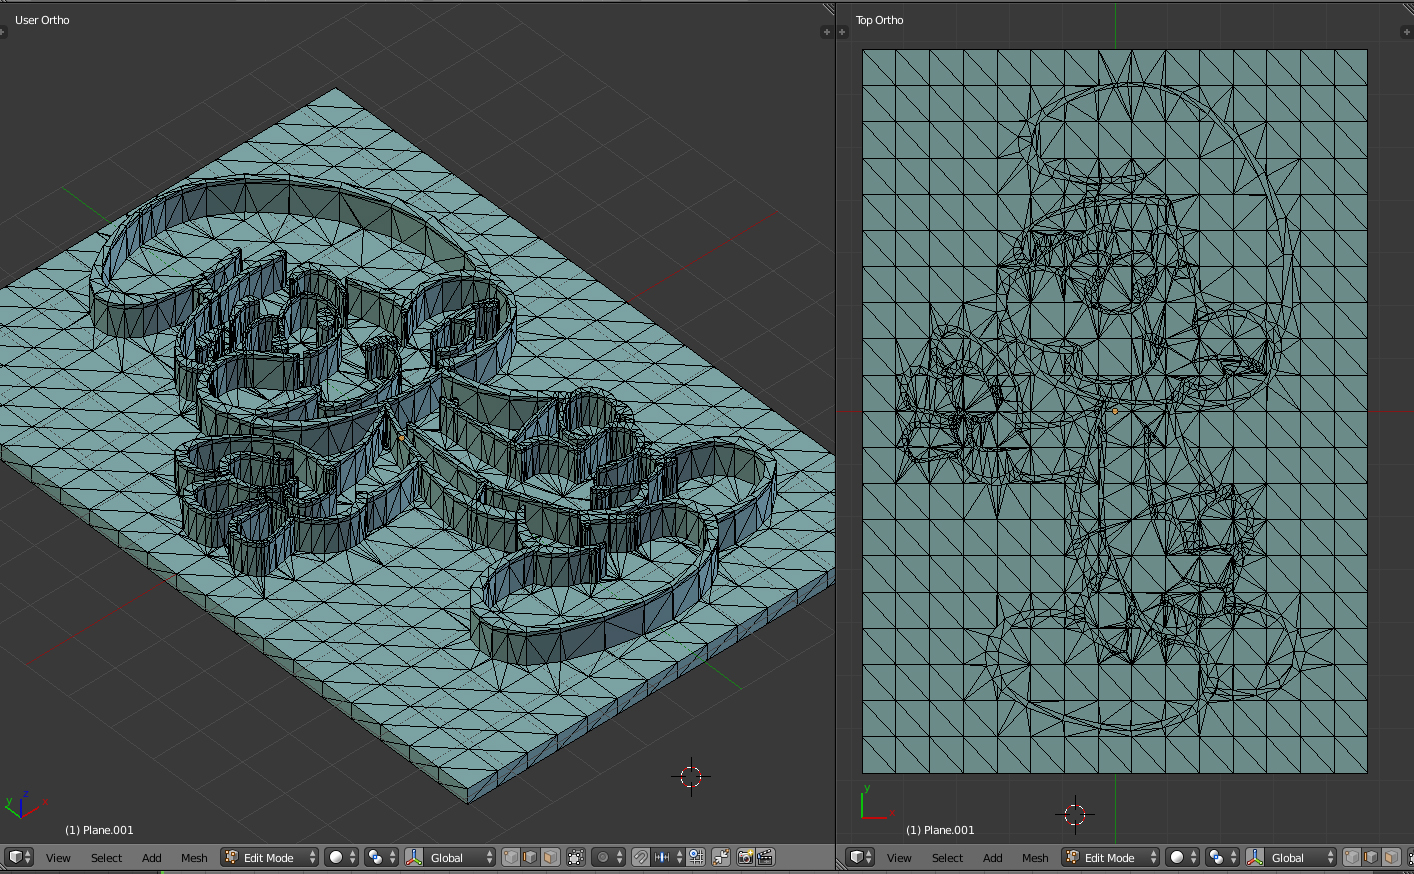
Task: Open Global orientation dropdown in left viewport
Action: pyautogui.click(x=460, y=857)
